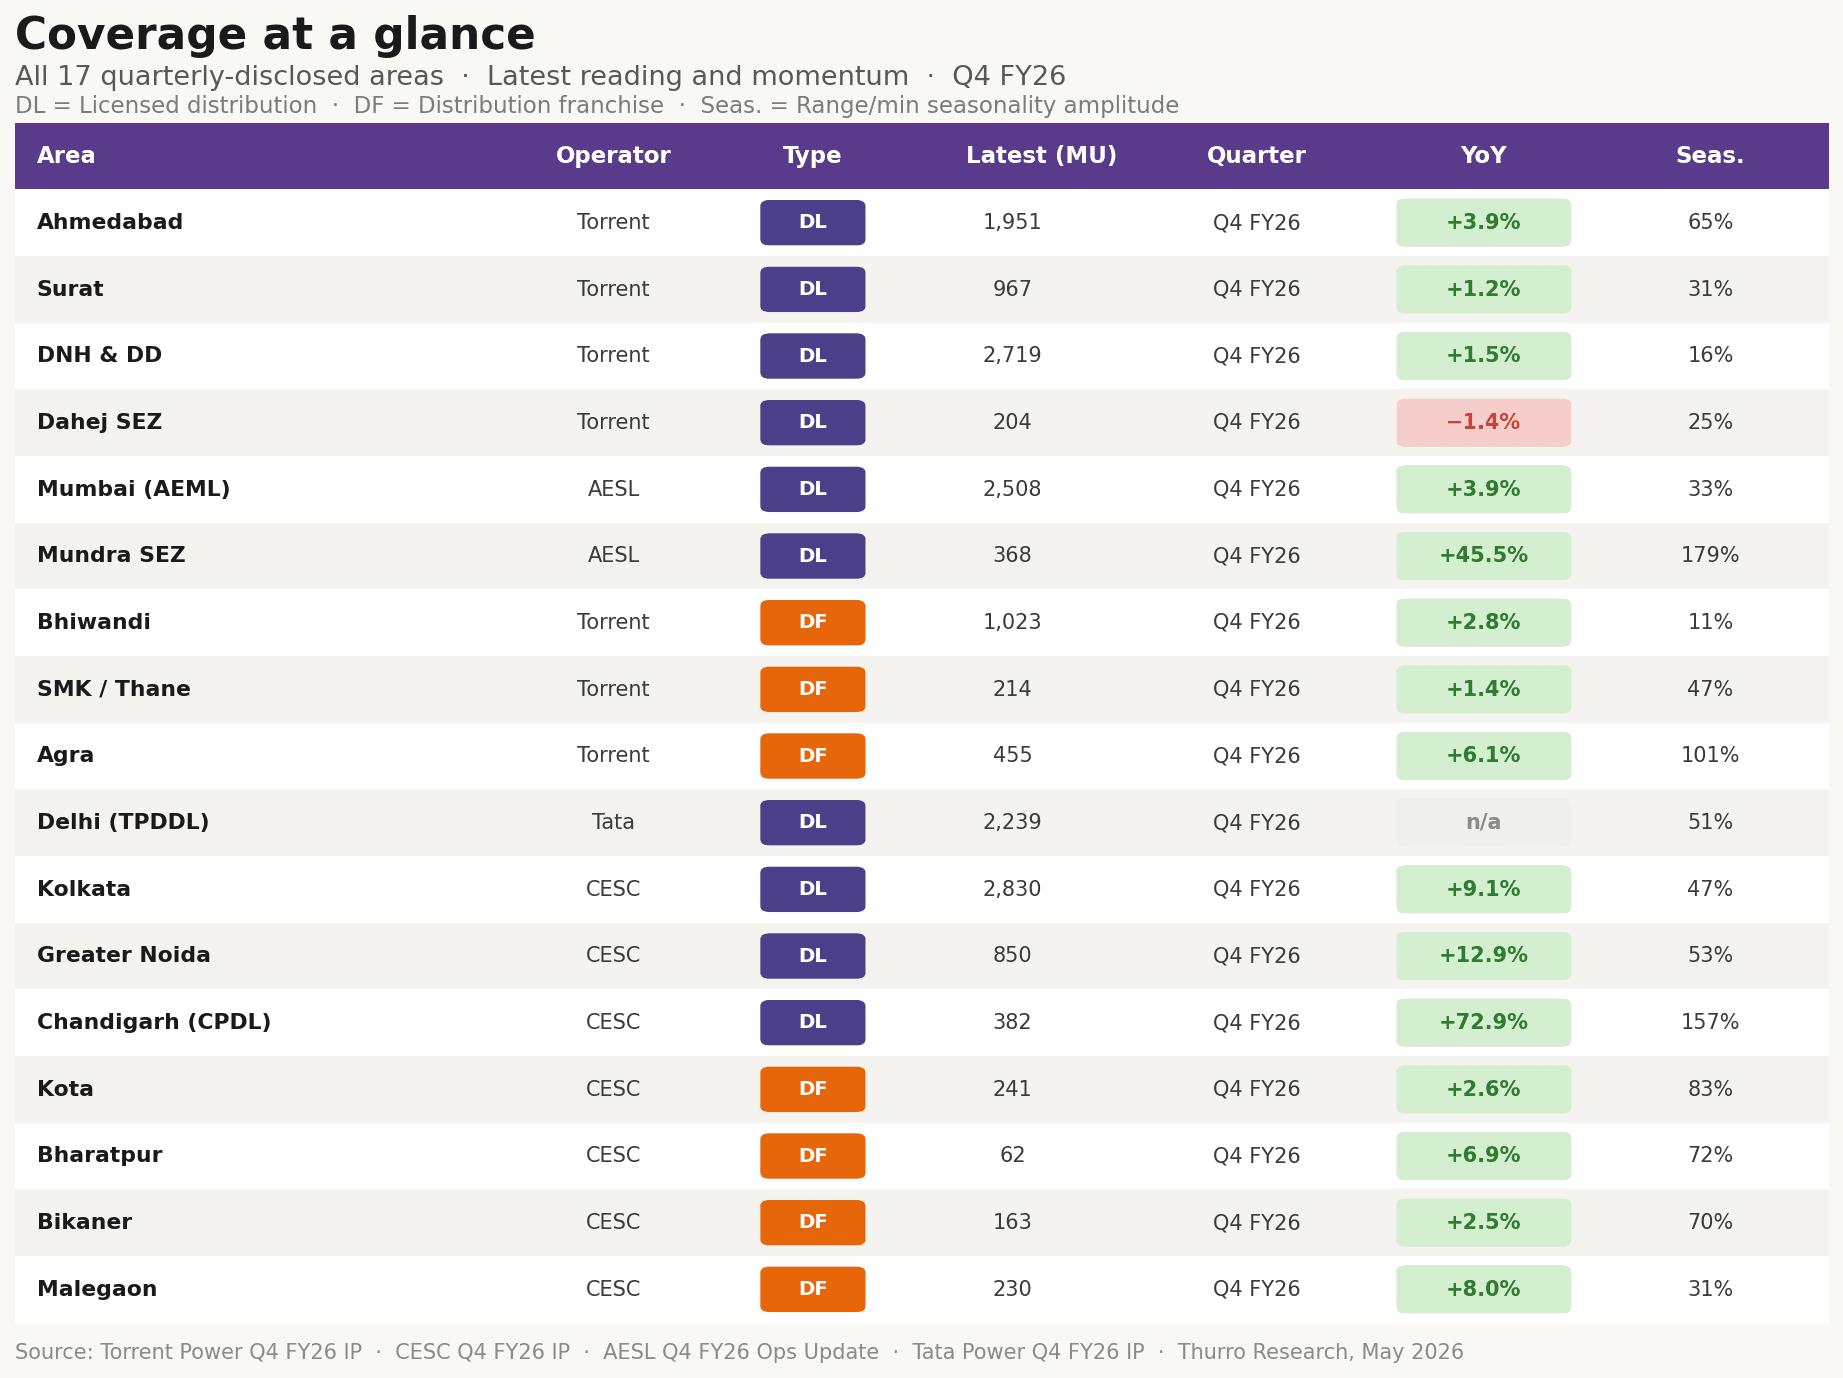
Task: Click the Source footnote text
Action: [x=739, y=1352]
